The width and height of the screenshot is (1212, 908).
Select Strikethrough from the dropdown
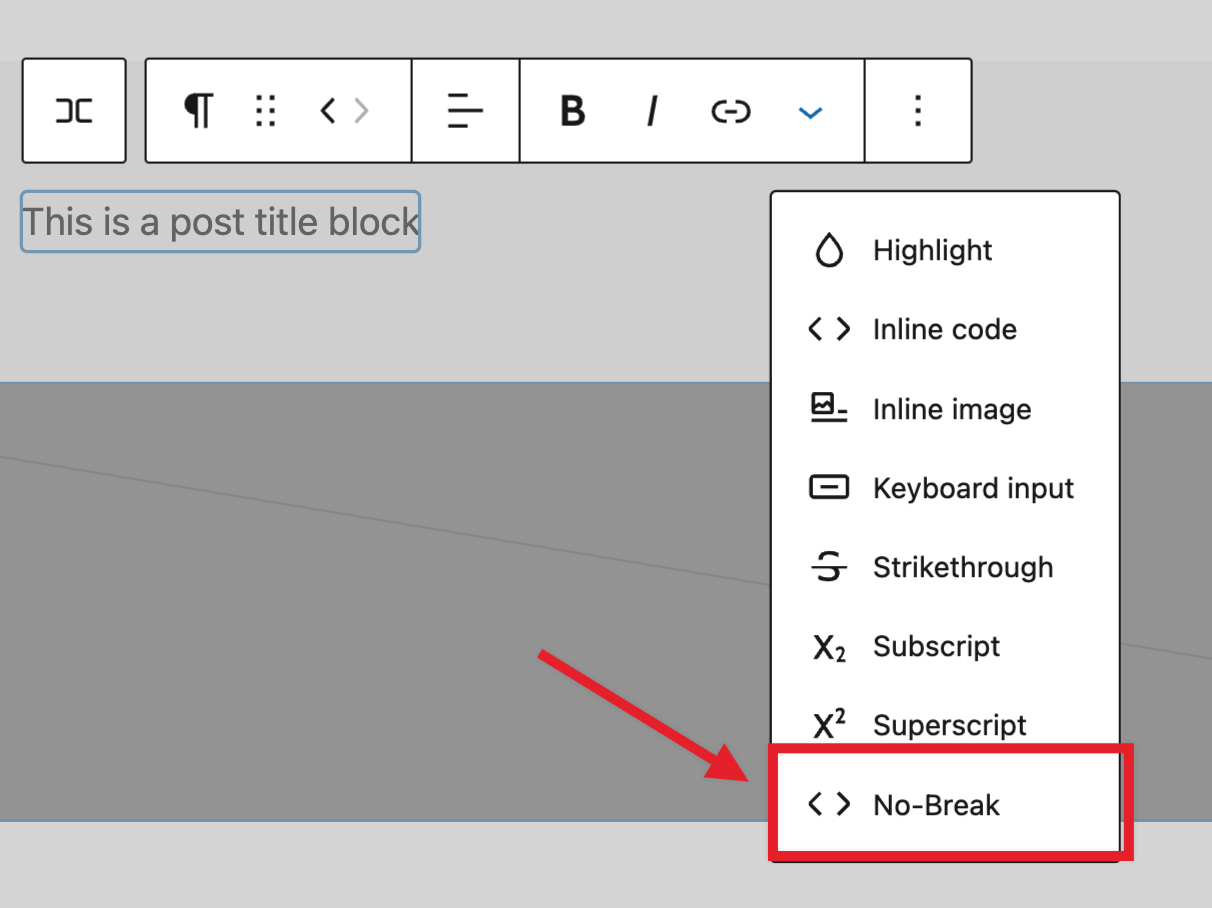(963, 567)
